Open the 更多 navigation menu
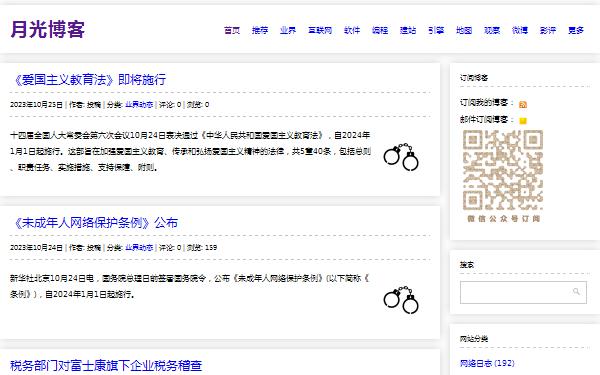The height and width of the screenshot is (375, 600). 576,30
